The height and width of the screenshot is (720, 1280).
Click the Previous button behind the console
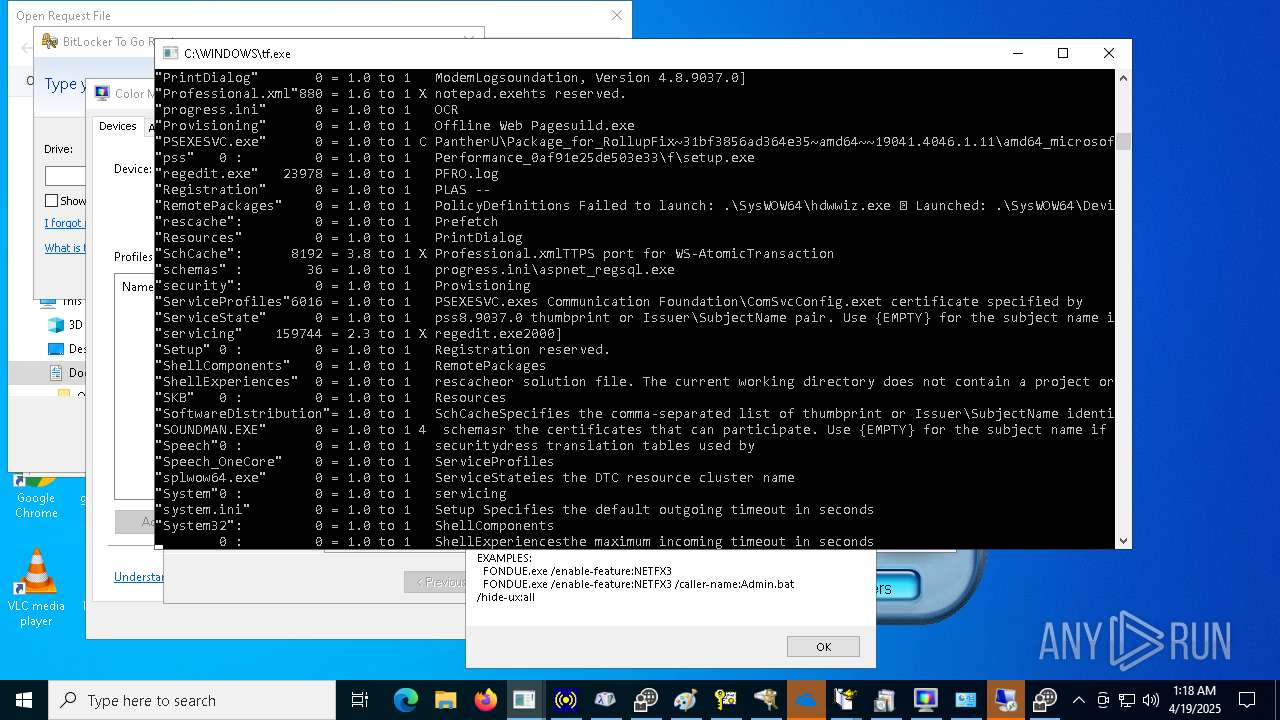[435, 582]
